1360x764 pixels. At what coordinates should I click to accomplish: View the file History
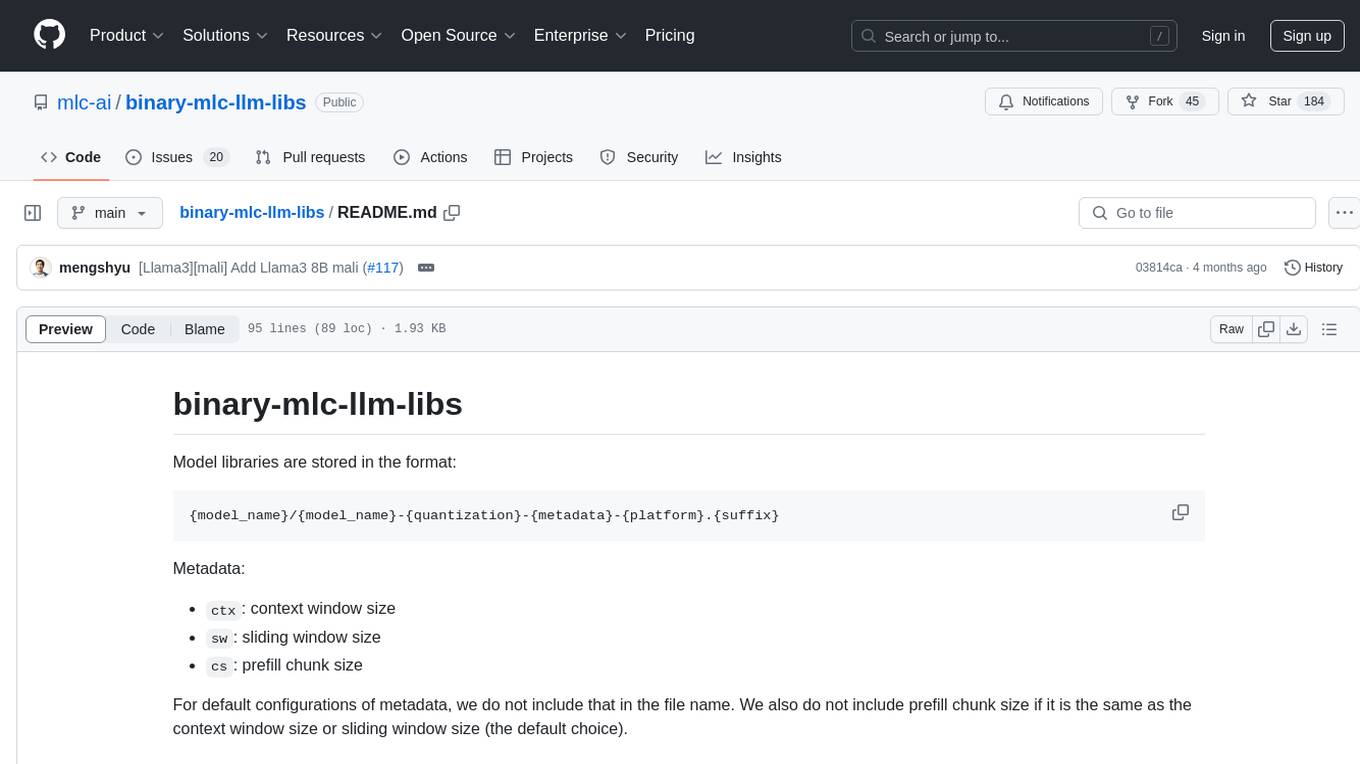(x=1313, y=267)
